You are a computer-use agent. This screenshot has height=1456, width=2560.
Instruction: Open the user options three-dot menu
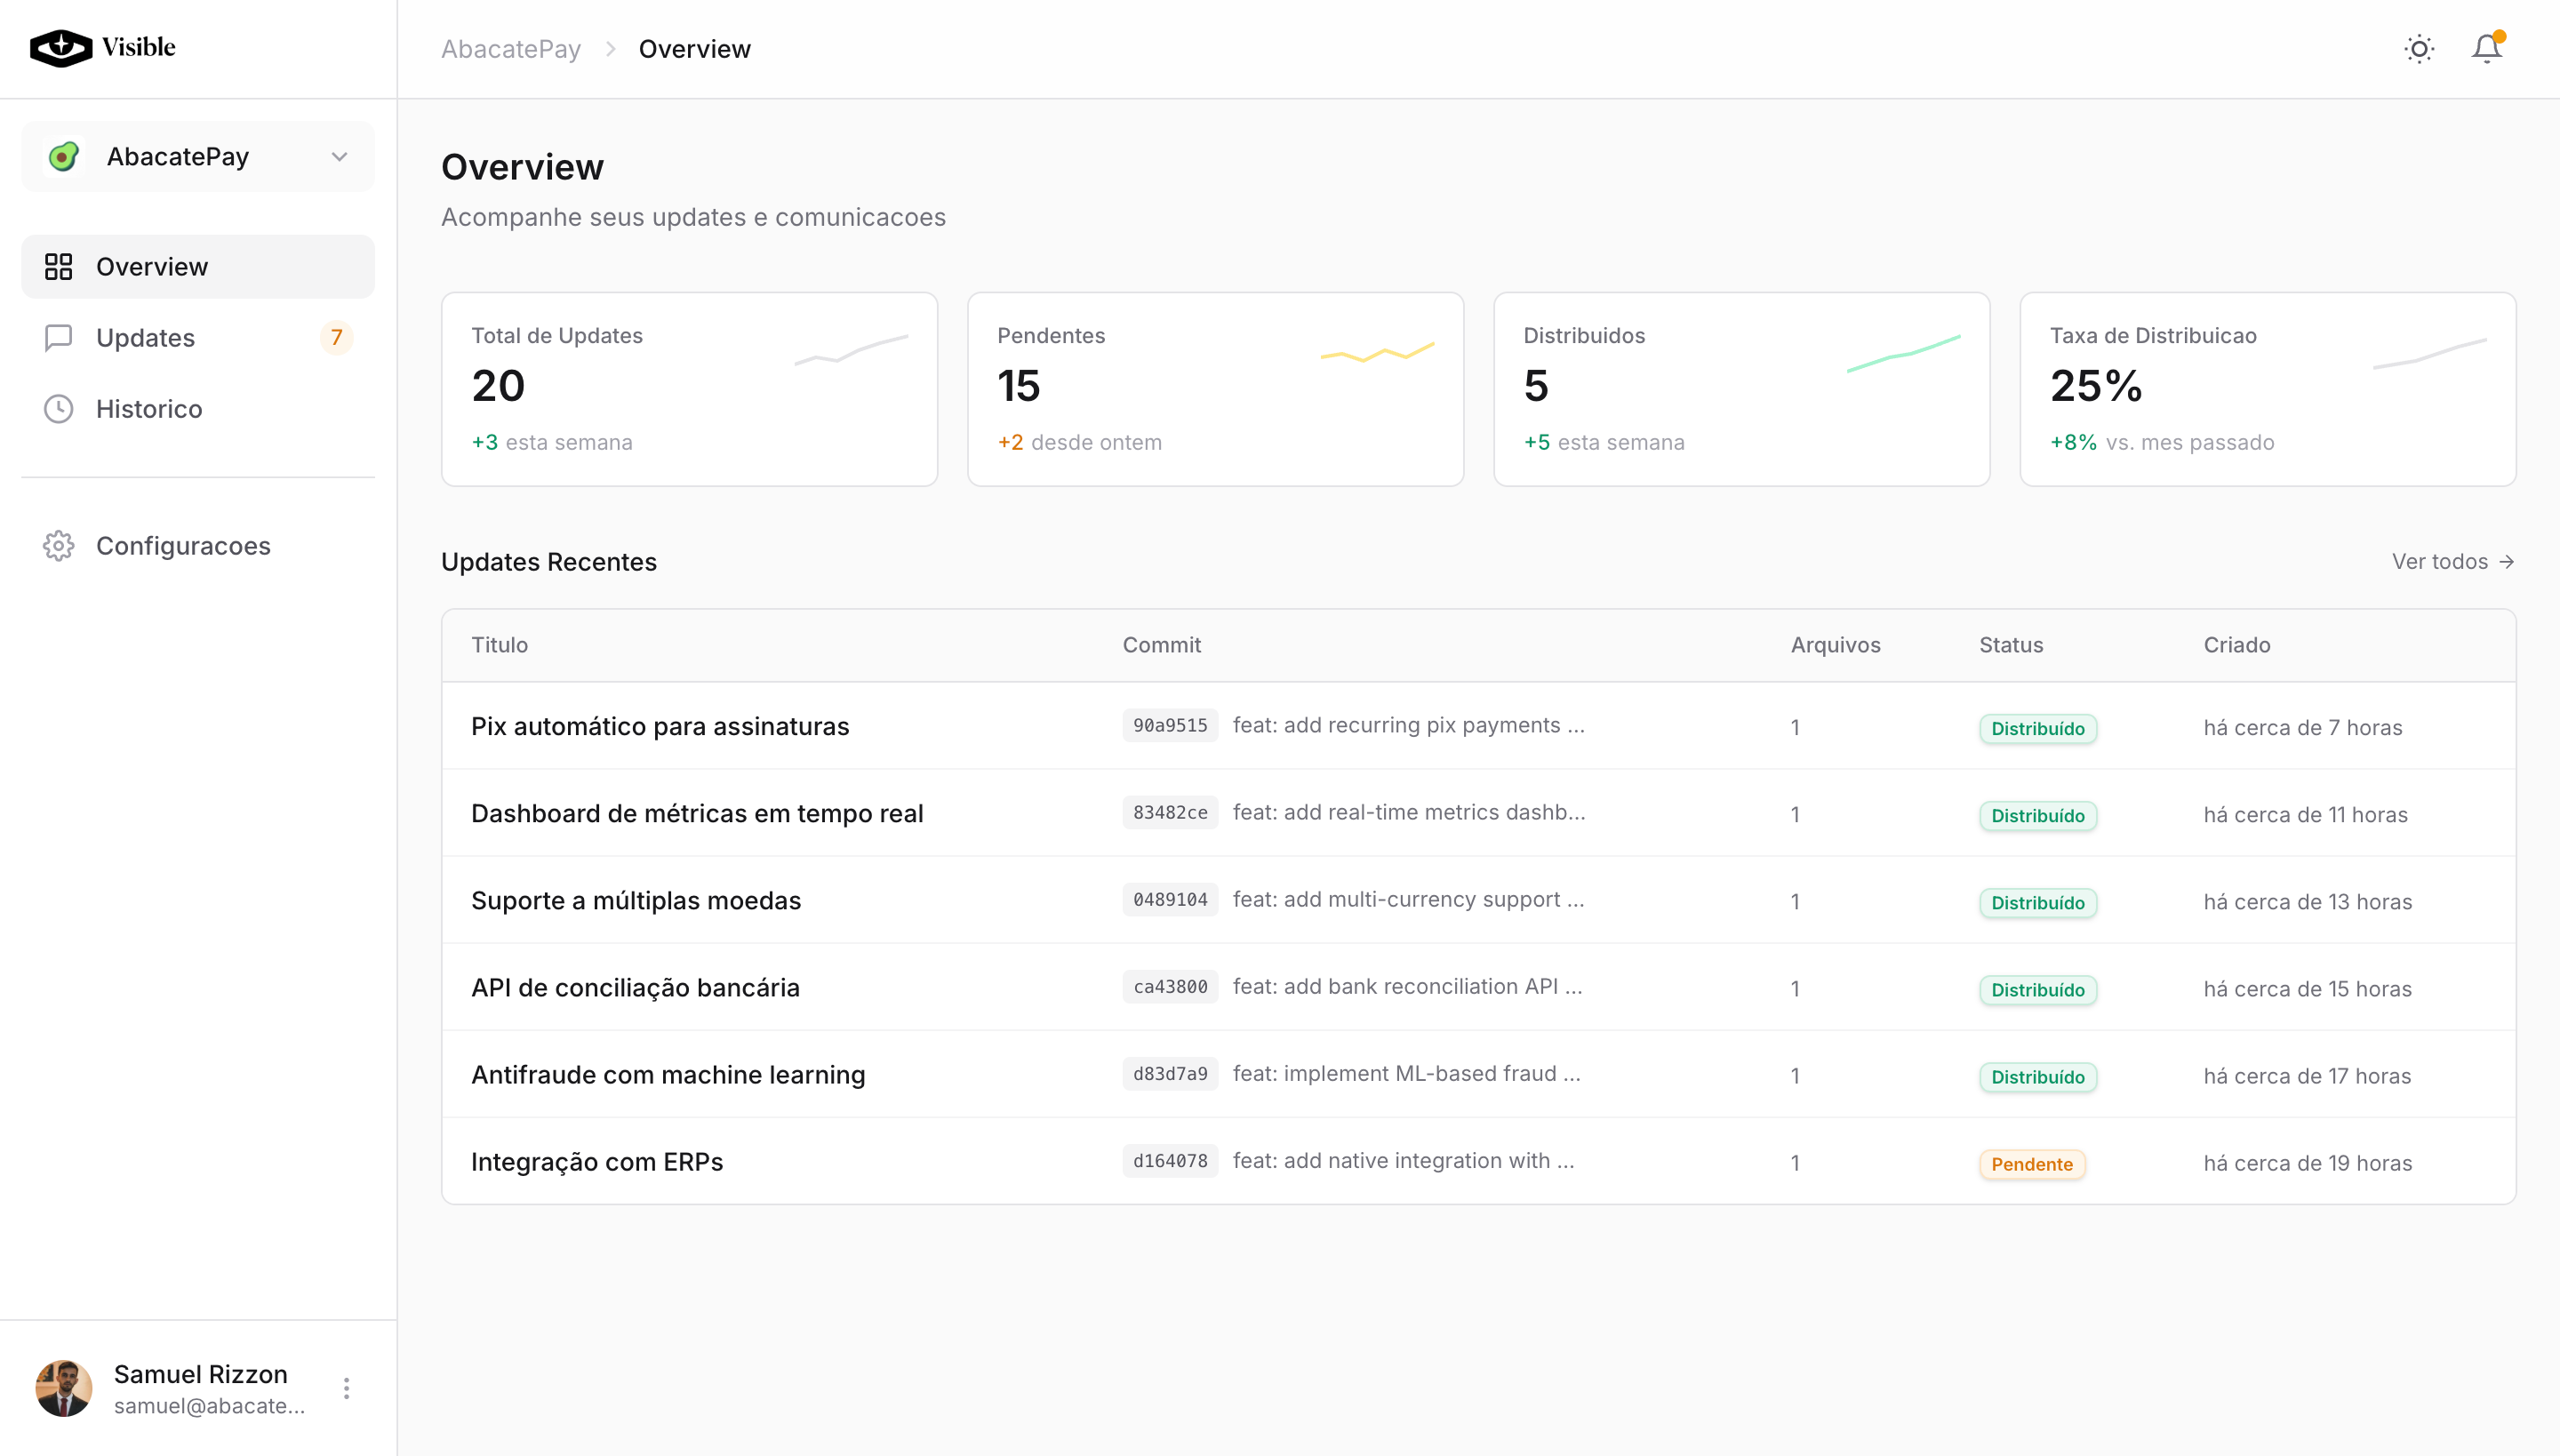[346, 1388]
